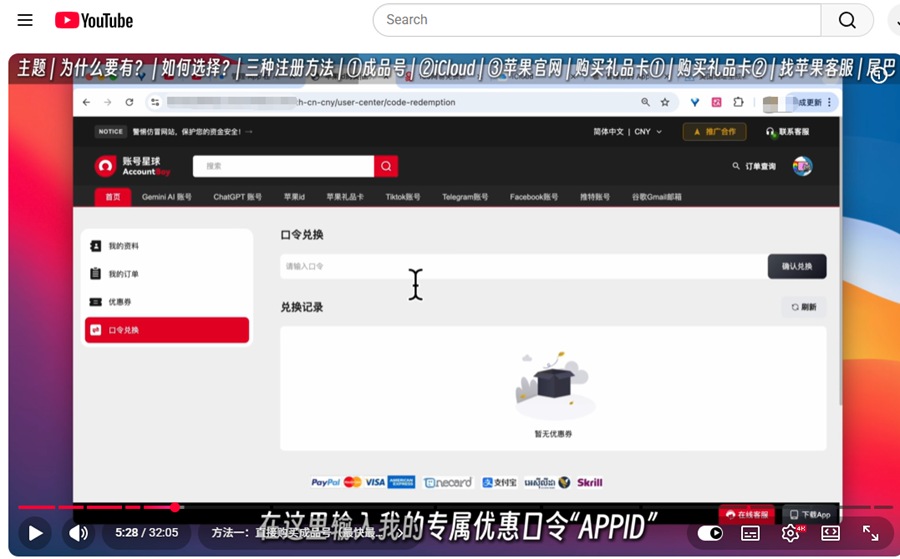
Task: Toggle the autoplay switch
Action: pyautogui.click(x=710, y=533)
